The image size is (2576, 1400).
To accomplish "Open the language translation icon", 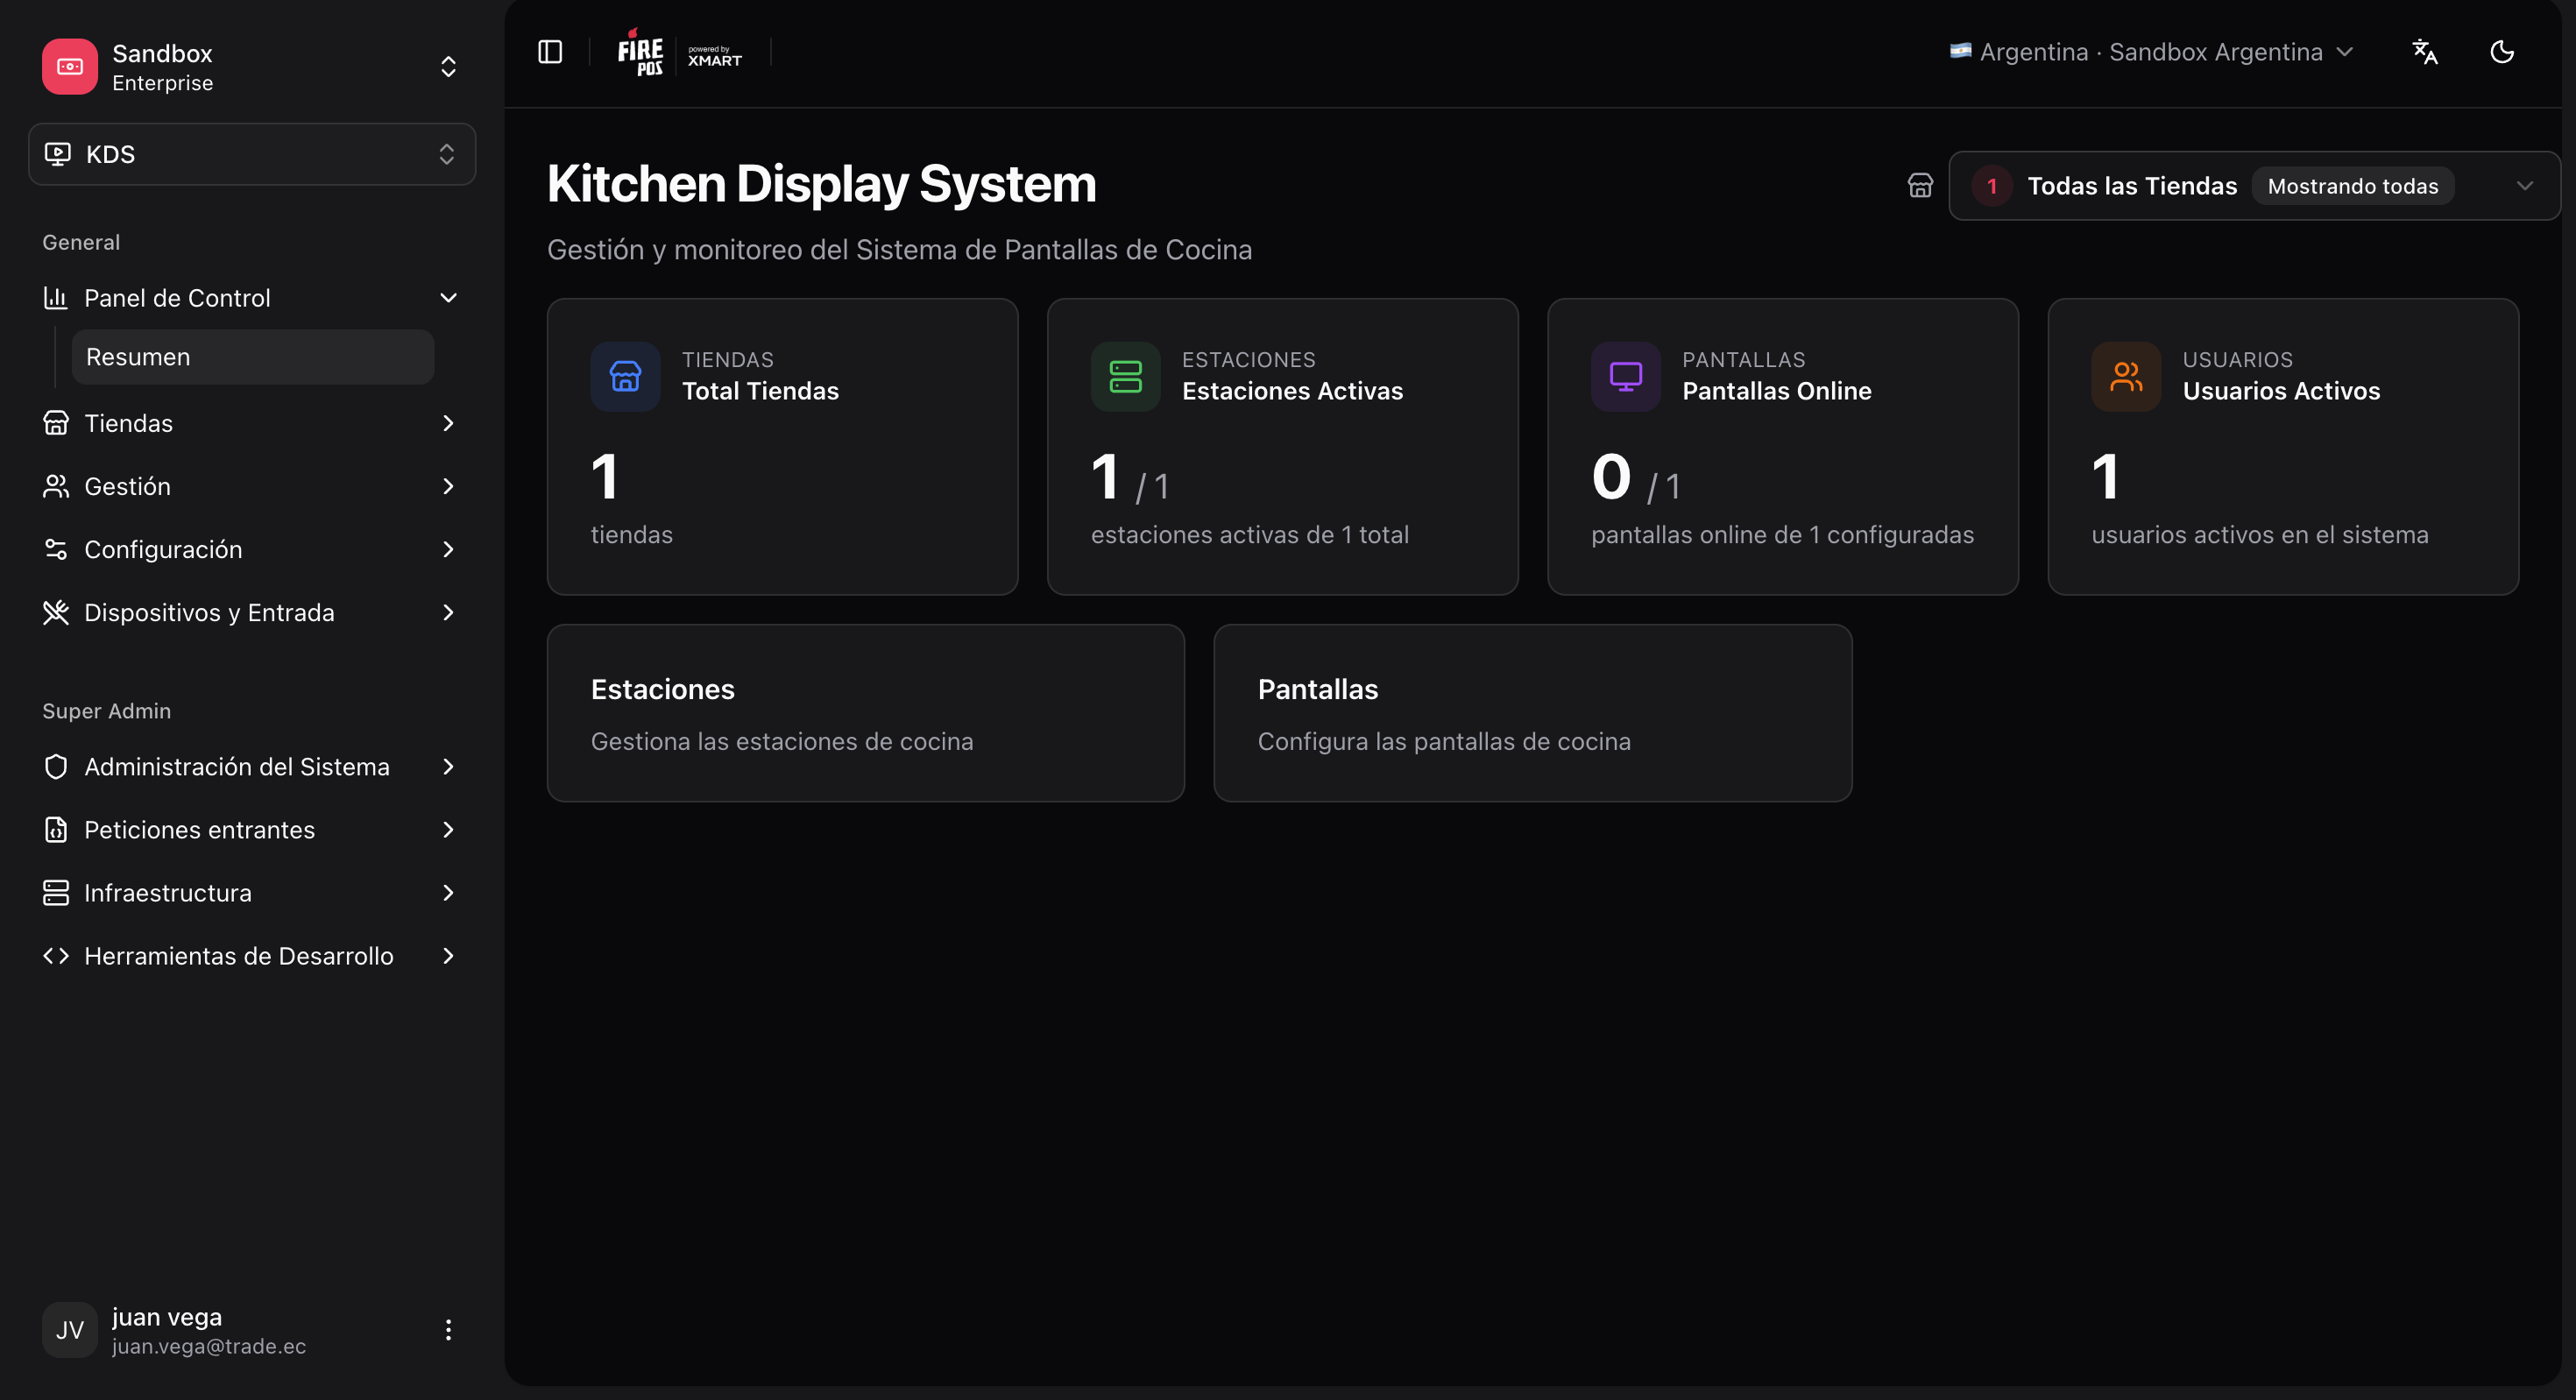I will click(2425, 52).
